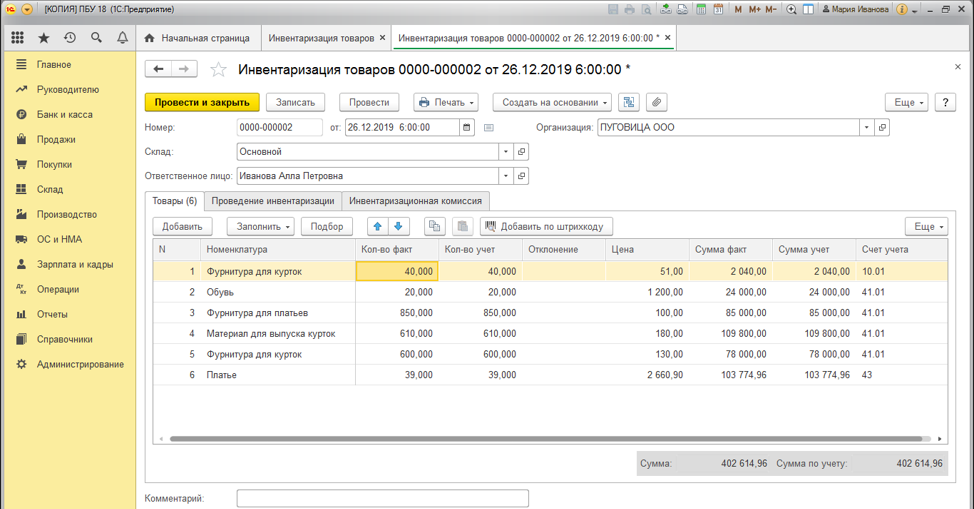Open Favorites star in top panel

[43, 38]
